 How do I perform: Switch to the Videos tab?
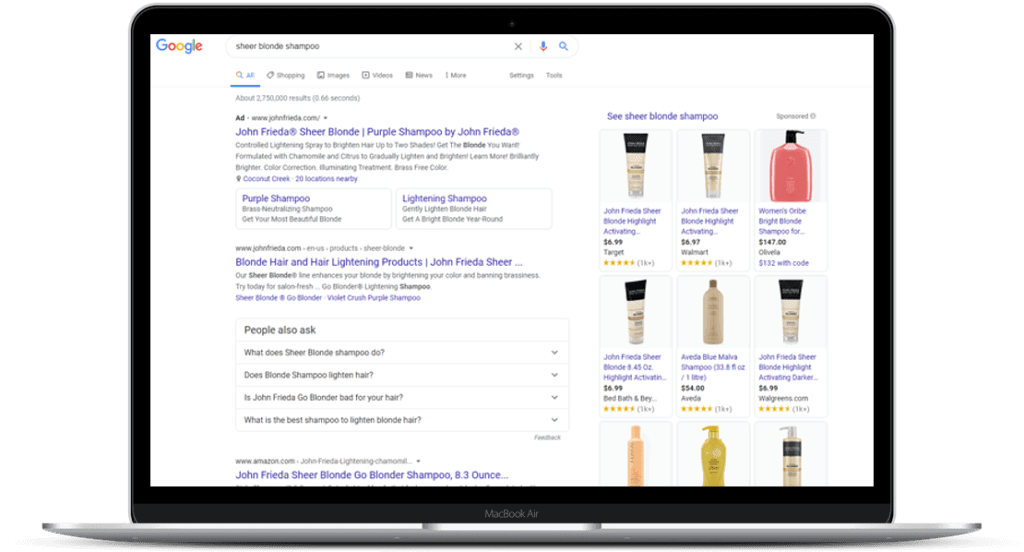click(377, 75)
